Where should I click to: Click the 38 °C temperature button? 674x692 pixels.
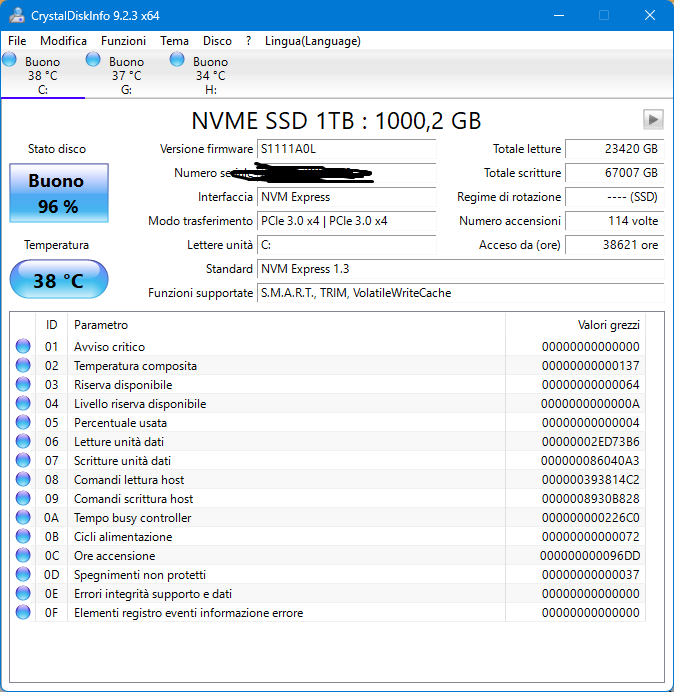pos(58,281)
